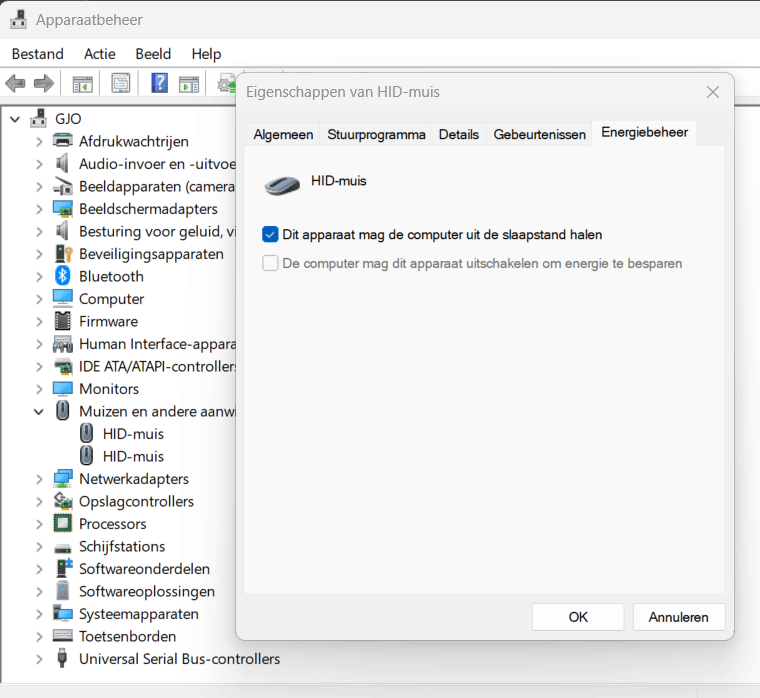Expand the Afdrukwachtrijen category
Screen dimensions: 760x698
coord(39,142)
